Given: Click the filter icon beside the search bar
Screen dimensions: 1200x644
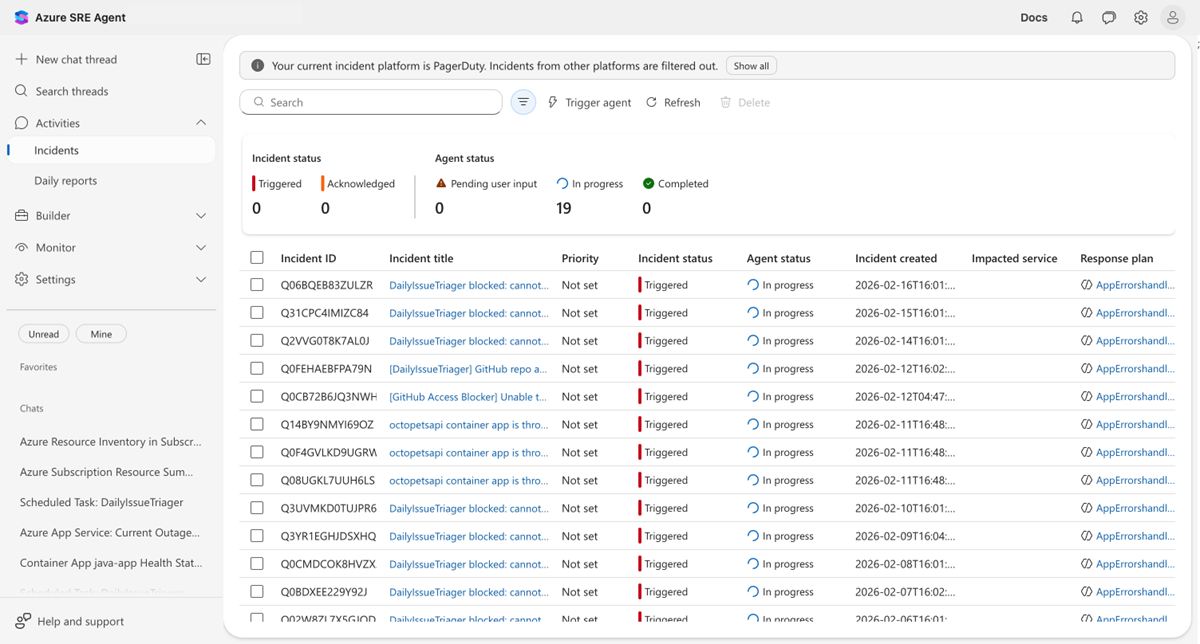Looking at the screenshot, I should pos(522,101).
